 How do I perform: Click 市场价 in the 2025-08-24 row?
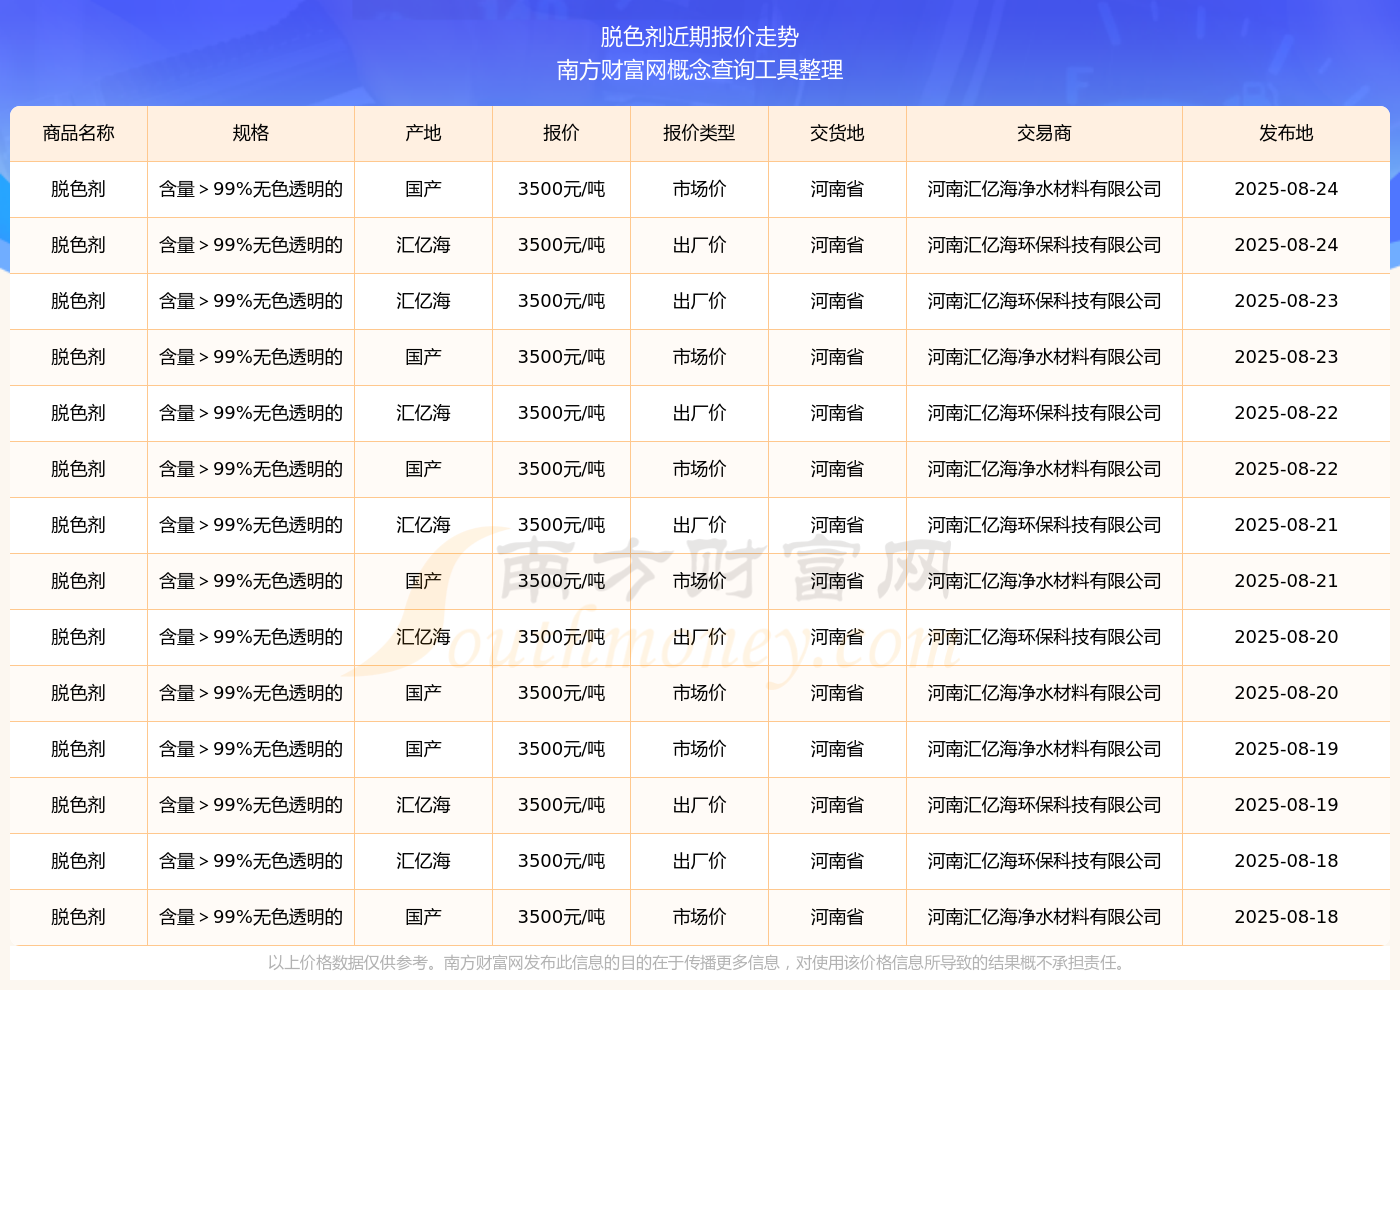699,189
